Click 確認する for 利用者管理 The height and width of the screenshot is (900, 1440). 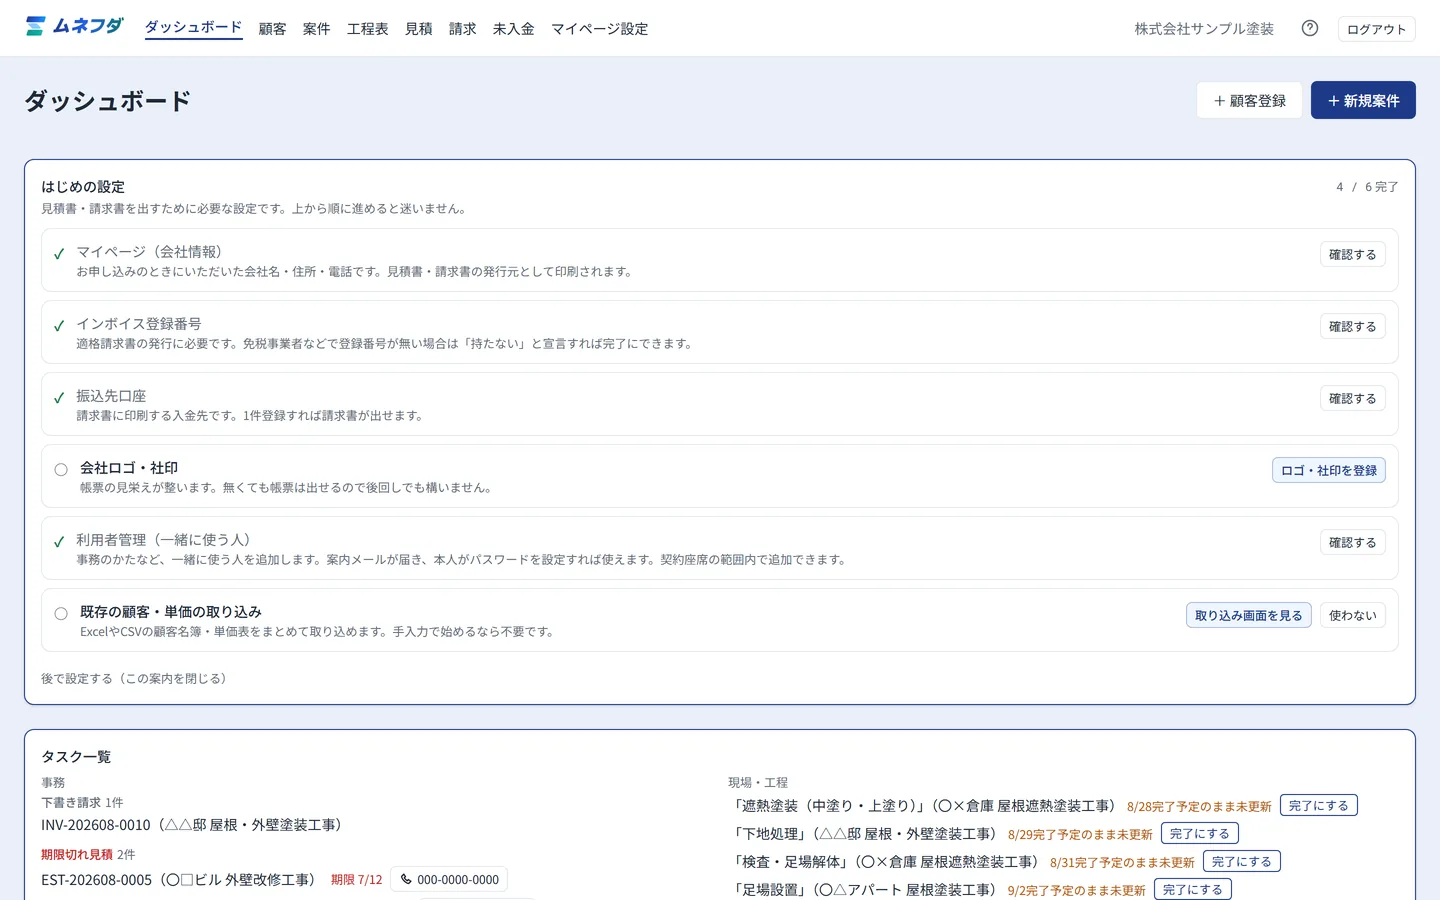[1352, 543]
